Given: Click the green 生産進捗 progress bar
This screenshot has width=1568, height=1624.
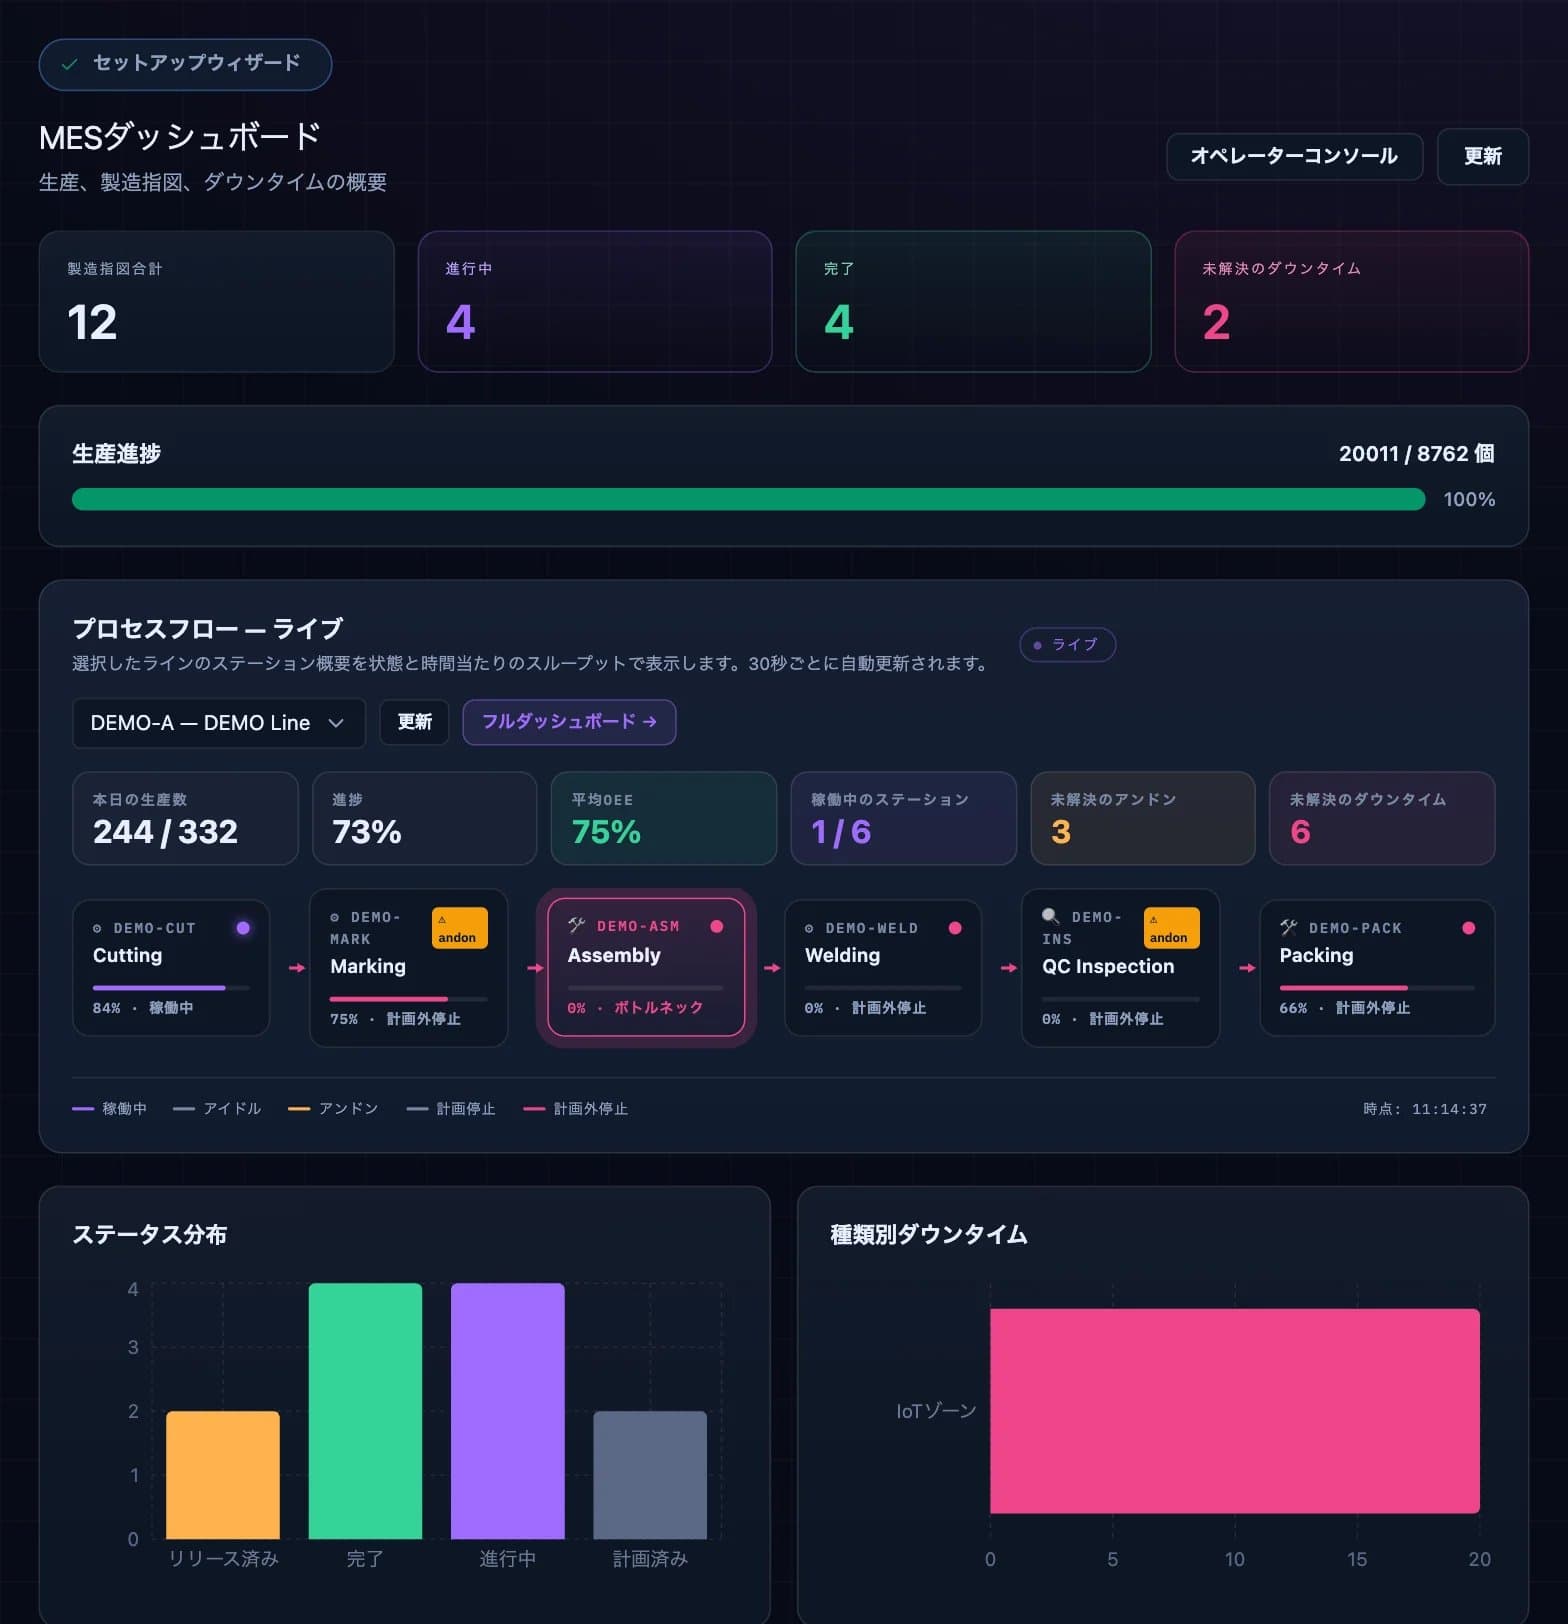Looking at the screenshot, I should click(x=748, y=499).
